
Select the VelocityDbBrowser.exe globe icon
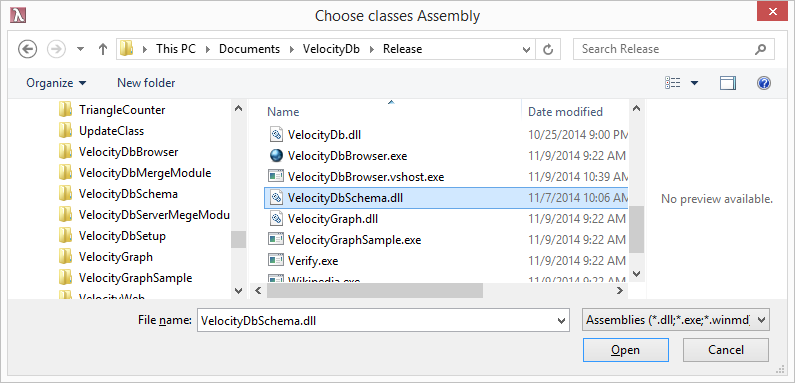(x=275, y=155)
